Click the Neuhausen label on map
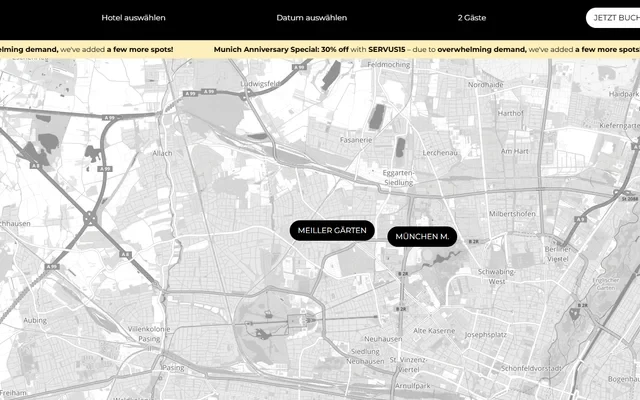 (x=383, y=339)
